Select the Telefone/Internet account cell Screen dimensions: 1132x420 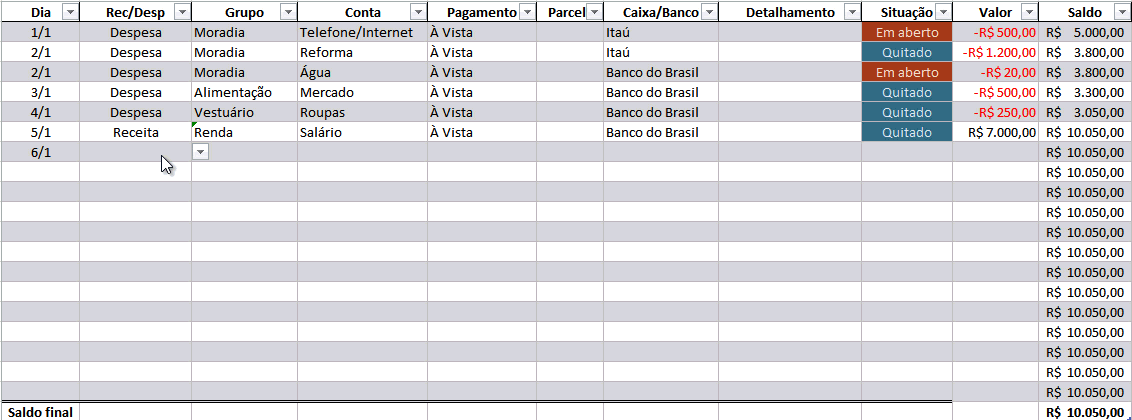(362, 32)
